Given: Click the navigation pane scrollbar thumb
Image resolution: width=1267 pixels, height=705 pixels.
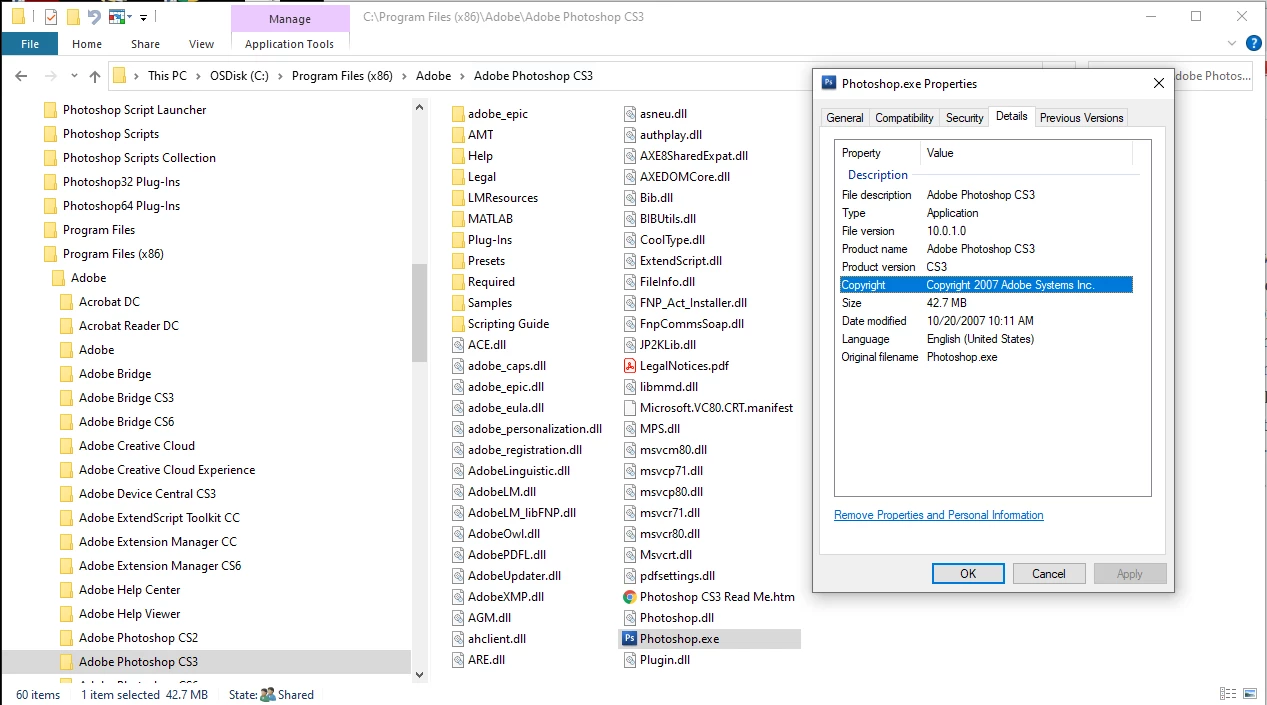Looking at the screenshot, I should 419,312.
